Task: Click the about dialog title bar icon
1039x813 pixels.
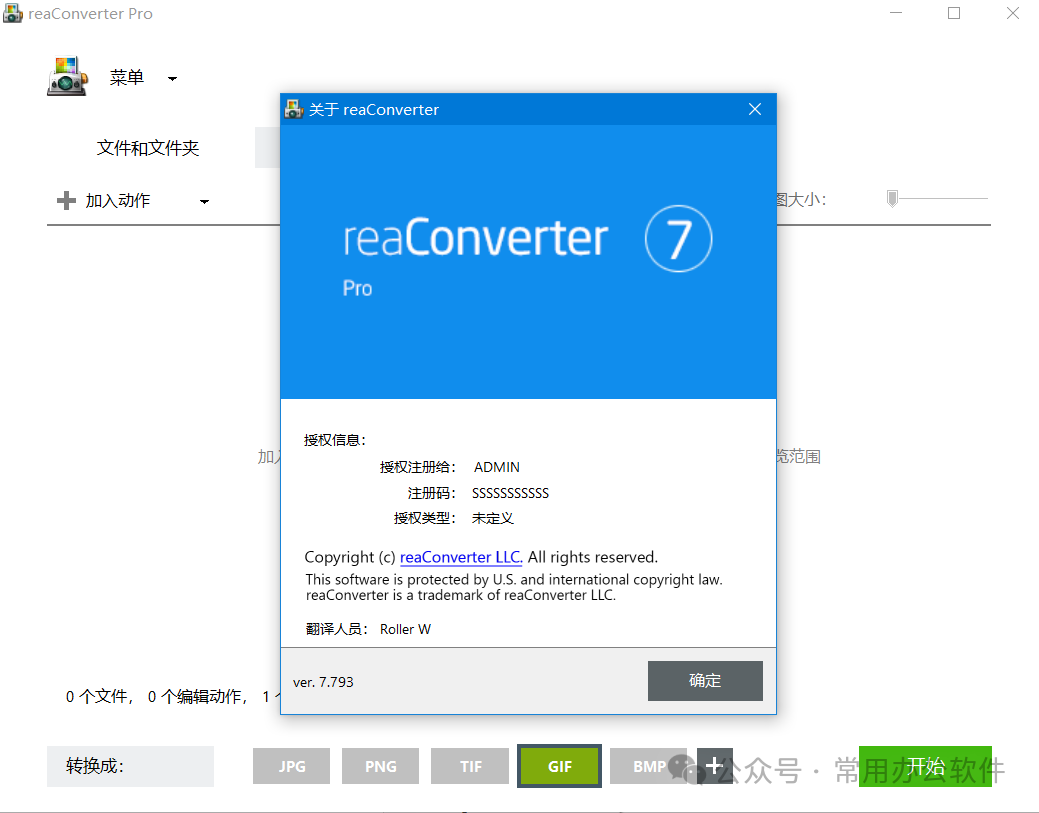Action: (294, 109)
